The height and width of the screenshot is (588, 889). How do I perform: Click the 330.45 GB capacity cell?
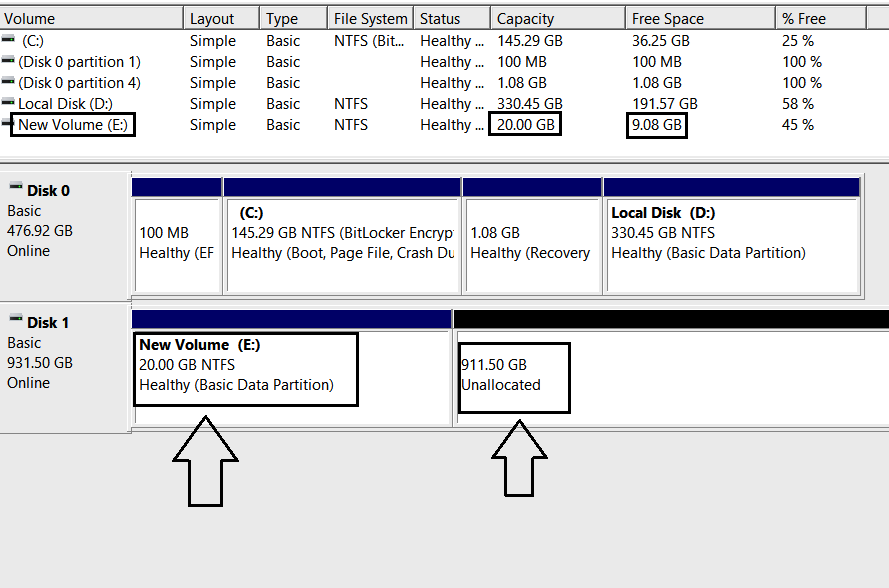pos(530,104)
